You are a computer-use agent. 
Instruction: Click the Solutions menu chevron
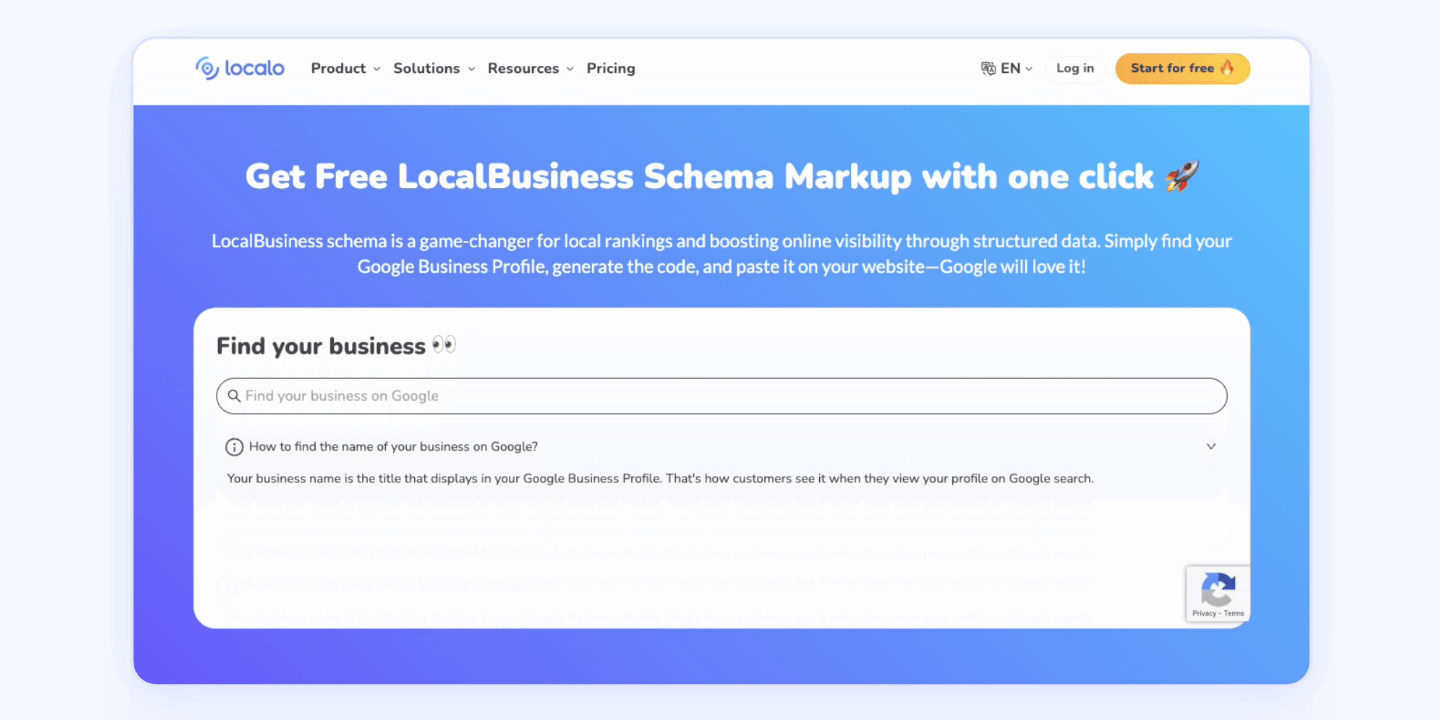tap(471, 69)
